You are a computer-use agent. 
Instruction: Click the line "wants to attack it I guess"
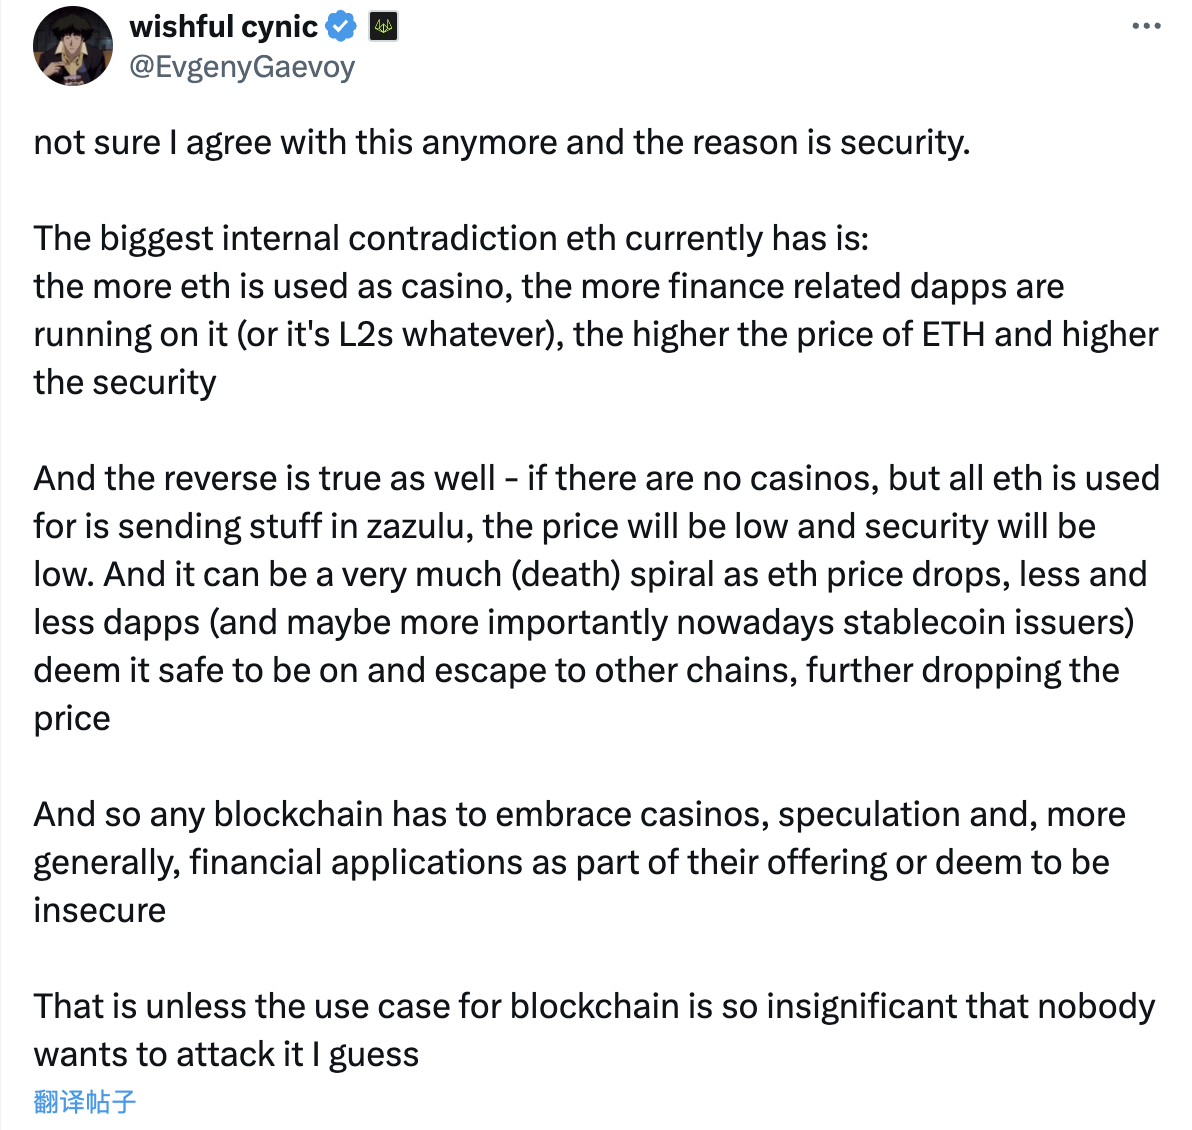point(226,1054)
